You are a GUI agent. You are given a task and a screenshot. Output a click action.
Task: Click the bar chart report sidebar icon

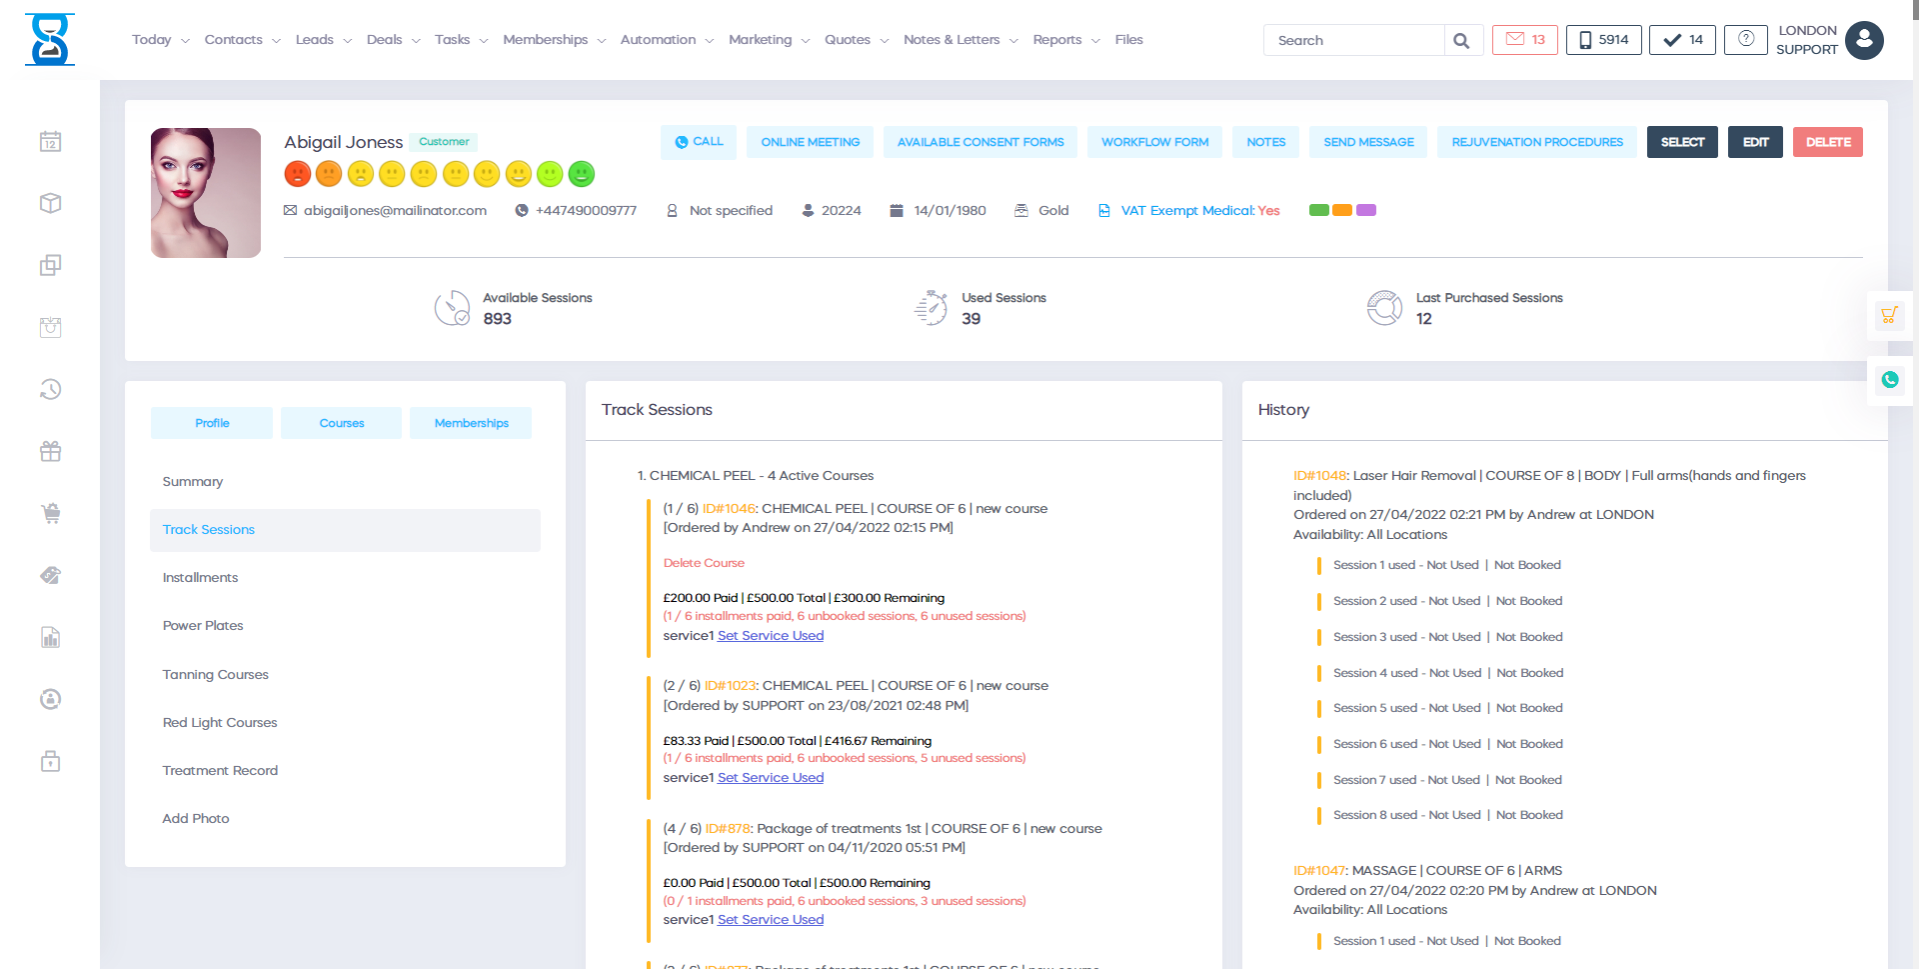click(50, 638)
